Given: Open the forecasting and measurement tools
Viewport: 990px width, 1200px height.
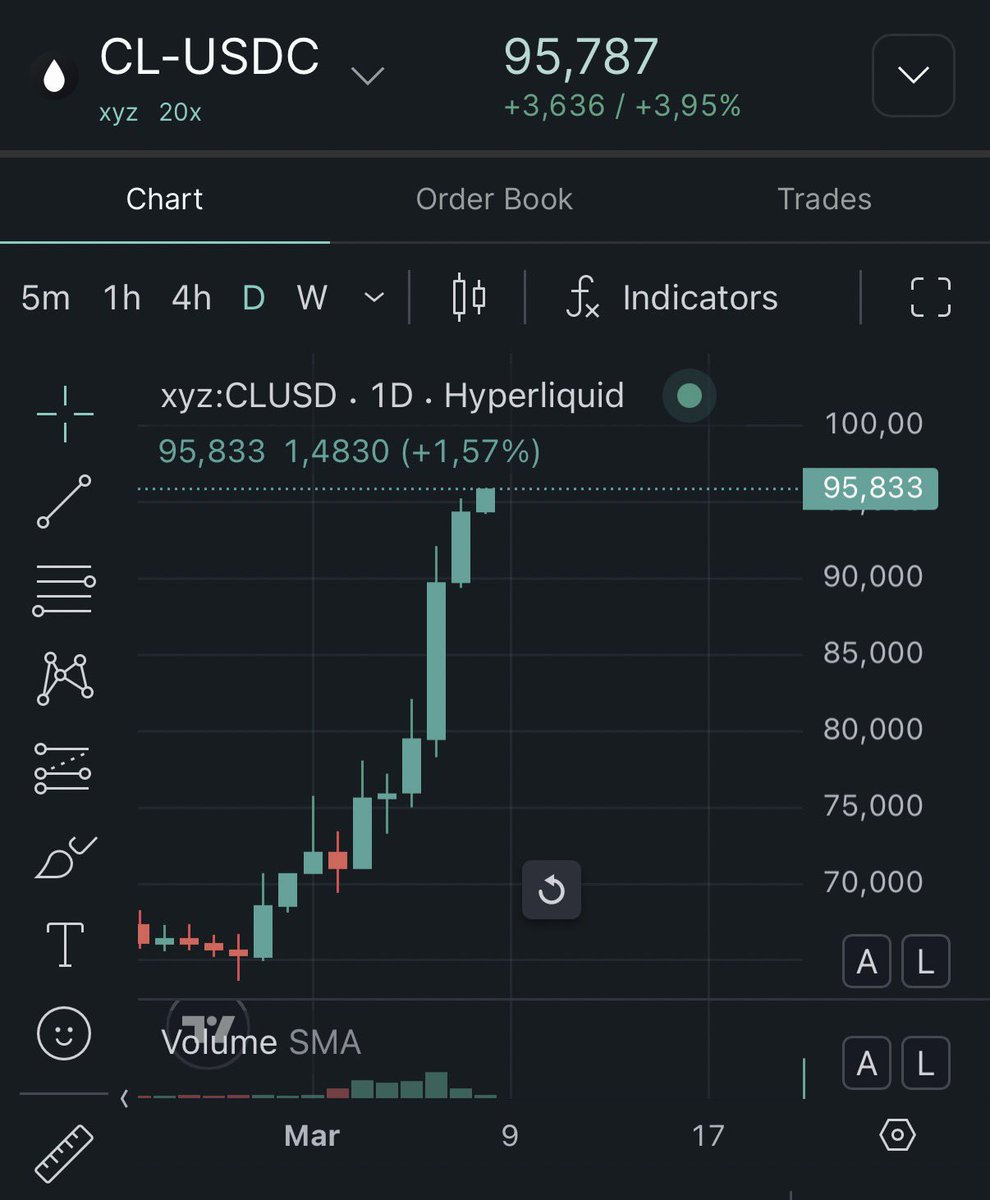Looking at the screenshot, I should (x=63, y=768).
